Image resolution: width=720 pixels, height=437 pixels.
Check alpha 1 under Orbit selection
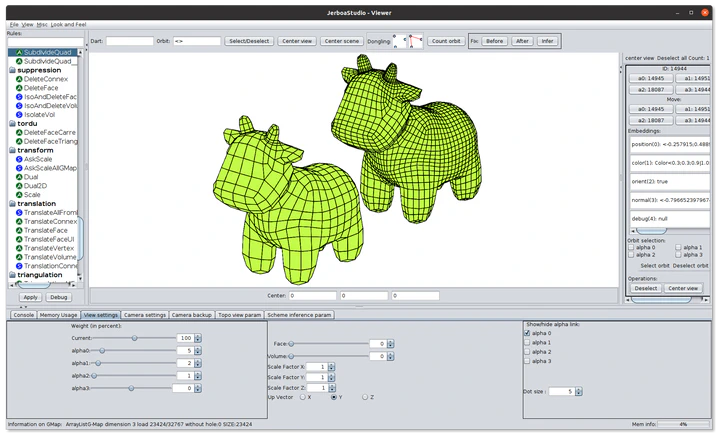point(678,247)
